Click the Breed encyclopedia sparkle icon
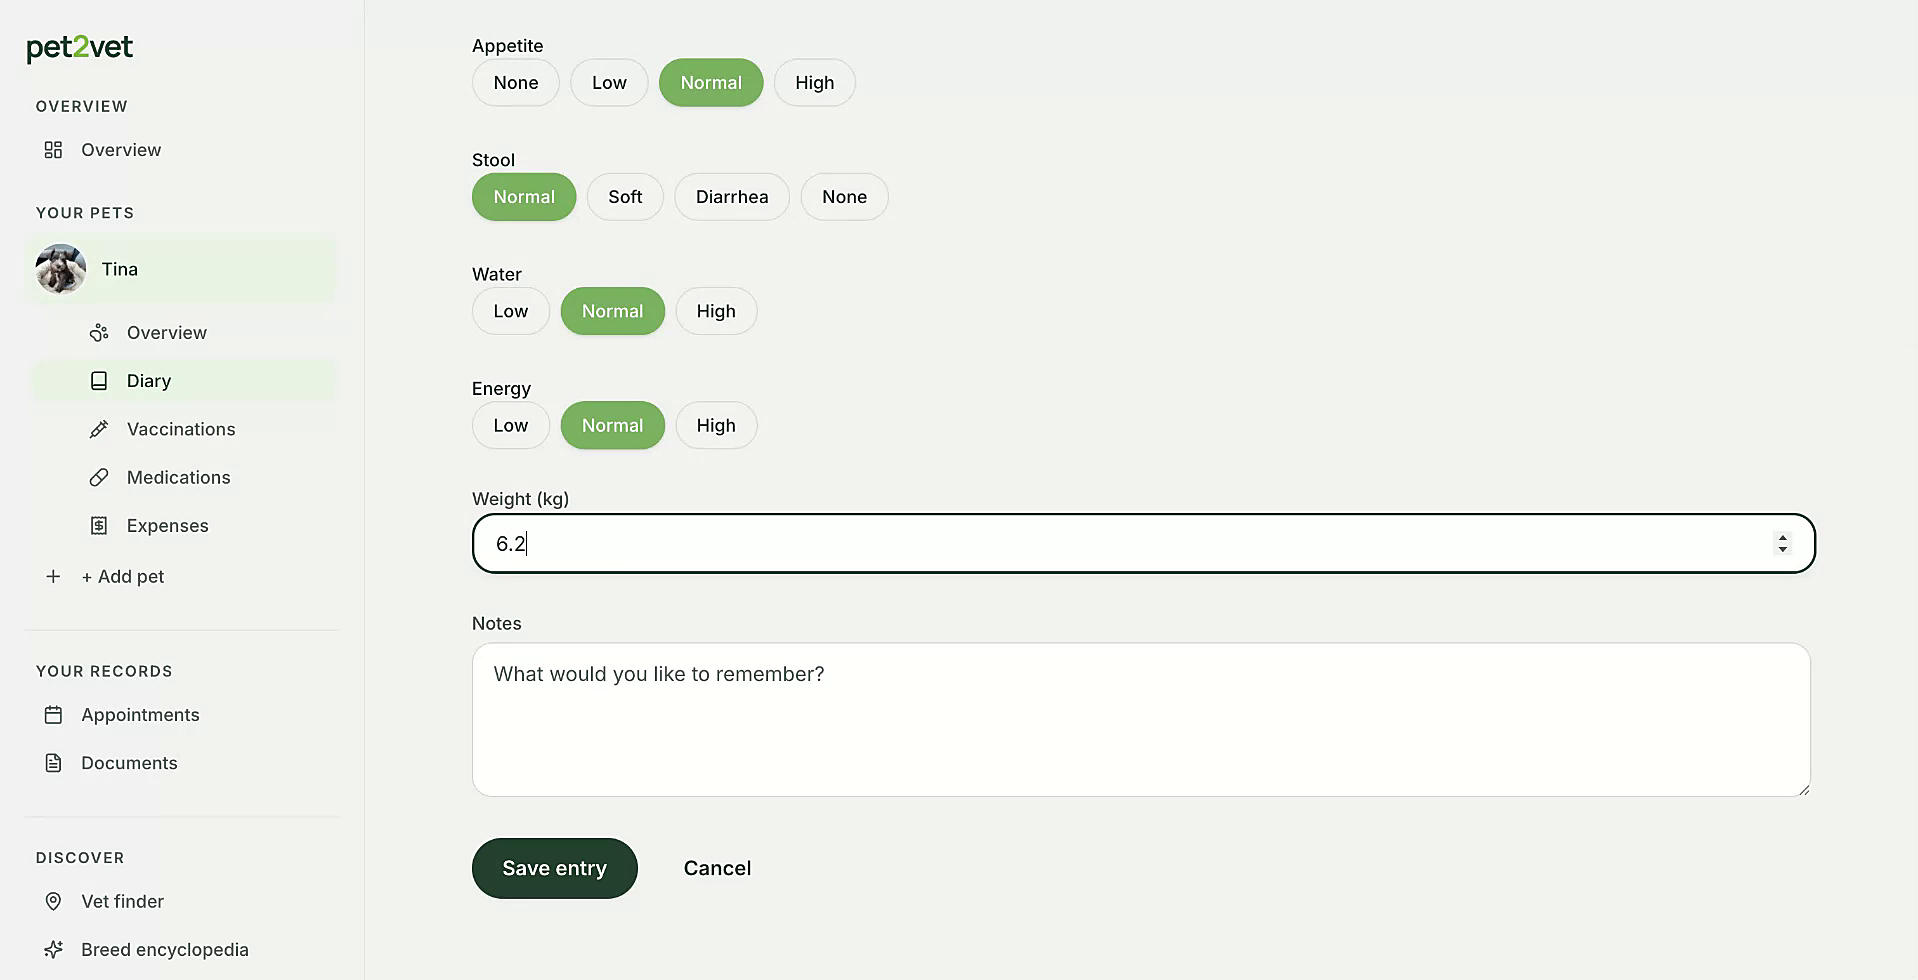This screenshot has width=1918, height=980. click(x=54, y=950)
